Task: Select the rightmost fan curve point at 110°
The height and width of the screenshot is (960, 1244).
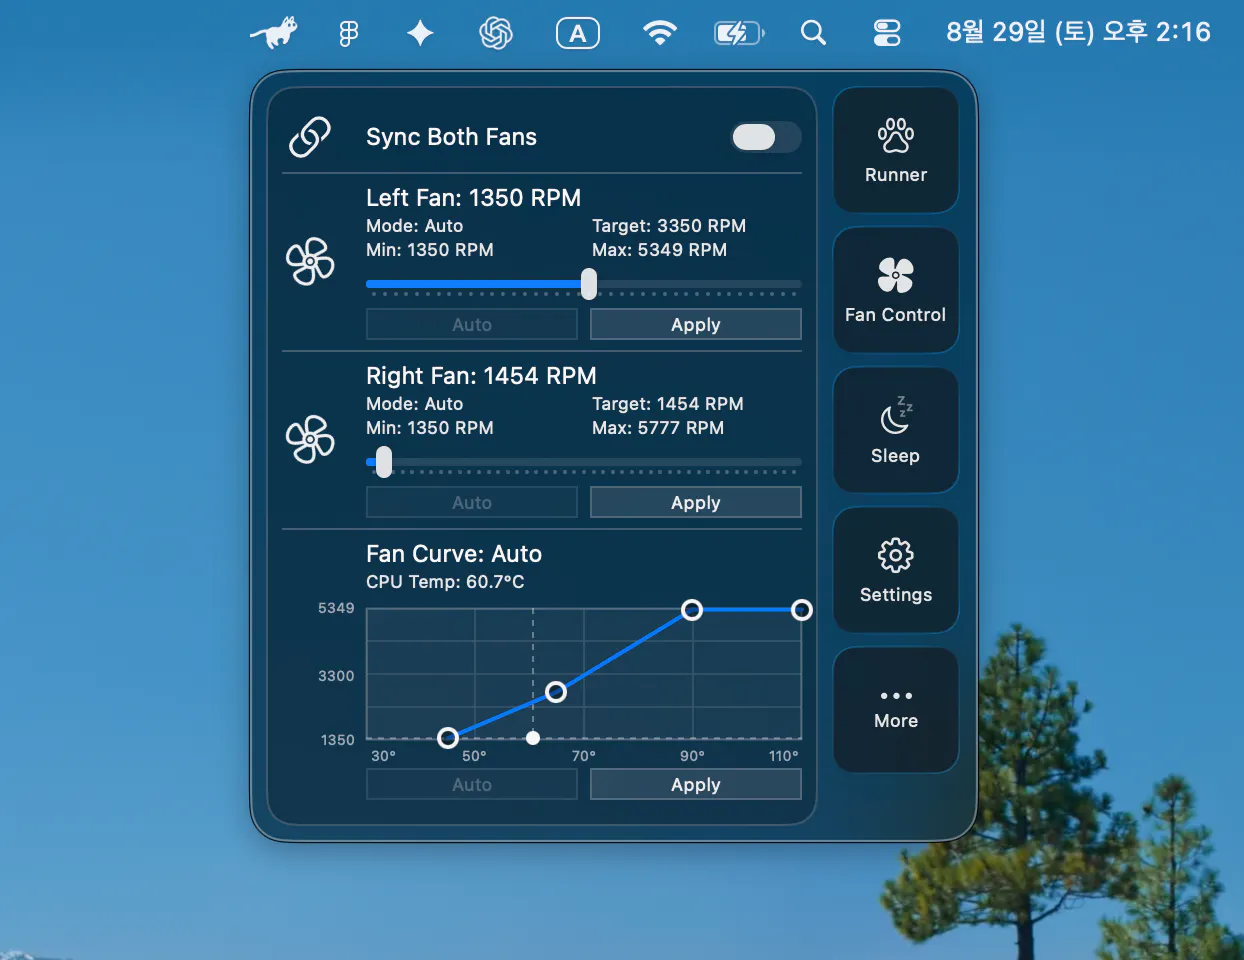Action: tap(802, 610)
